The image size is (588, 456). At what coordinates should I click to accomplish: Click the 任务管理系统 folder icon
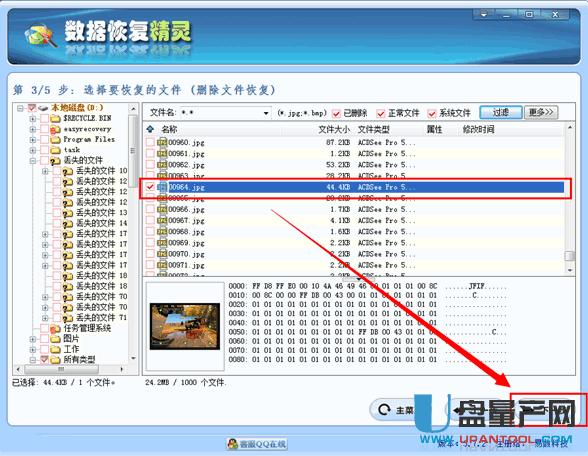56,329
